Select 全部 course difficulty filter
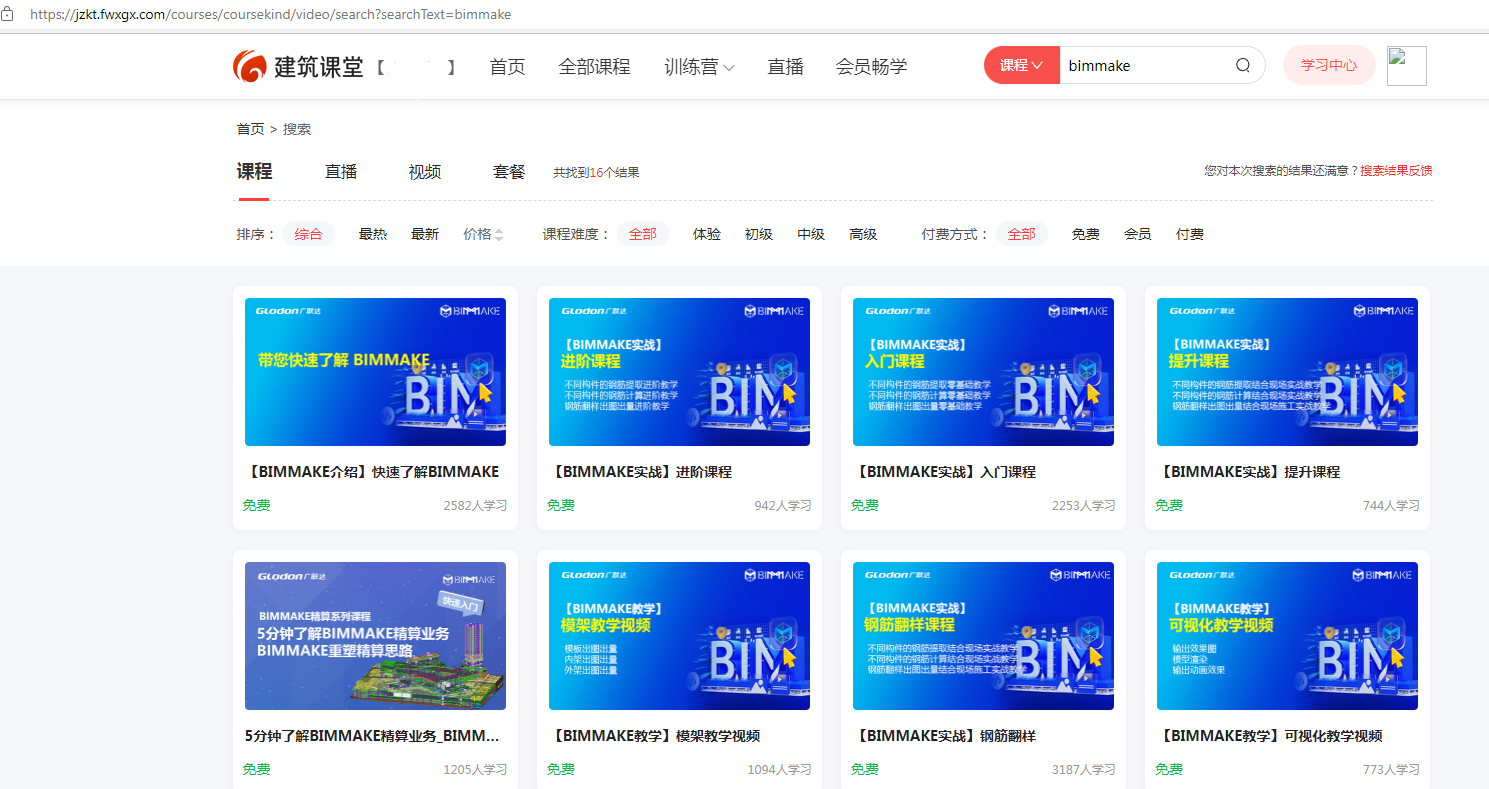This screenshot has width=1489, height=789. 642,234
